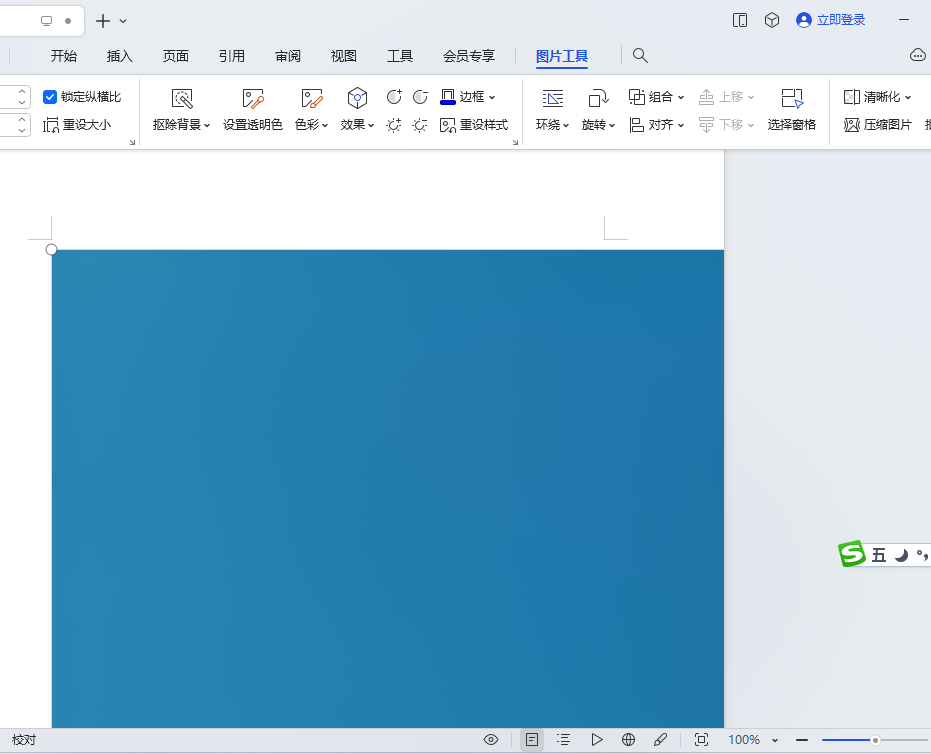Open the zoom percentage 100% dropdown
Screen dimensions: 931x754
point(775,740)
